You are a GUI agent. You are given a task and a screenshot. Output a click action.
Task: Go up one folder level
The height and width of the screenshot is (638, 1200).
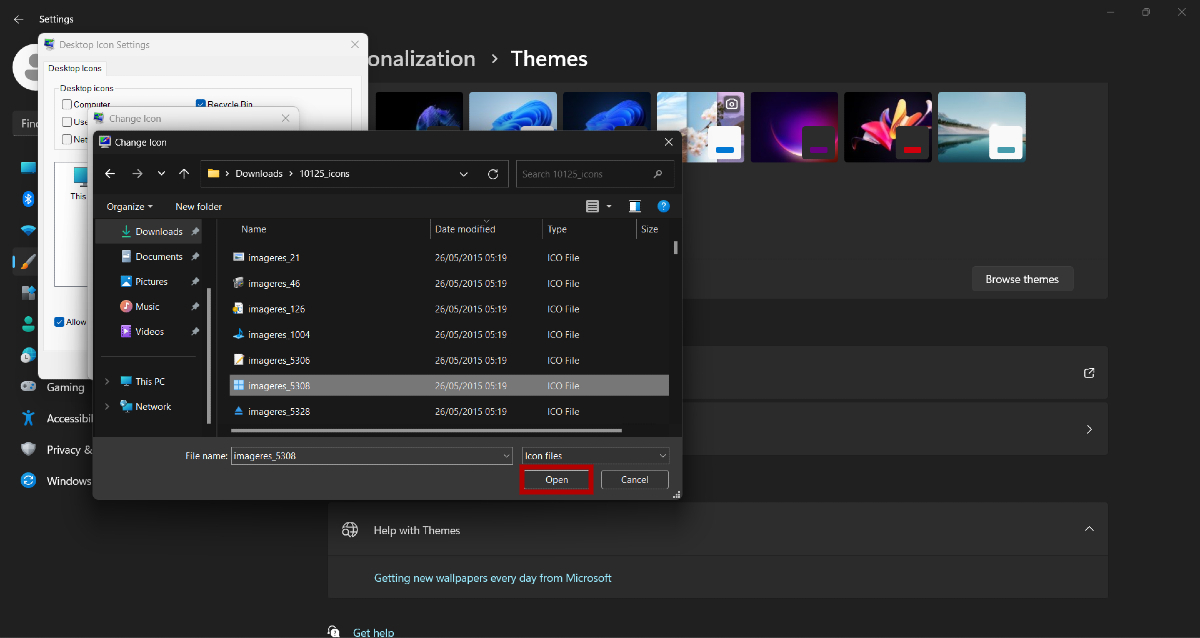[x=184, y=174]
